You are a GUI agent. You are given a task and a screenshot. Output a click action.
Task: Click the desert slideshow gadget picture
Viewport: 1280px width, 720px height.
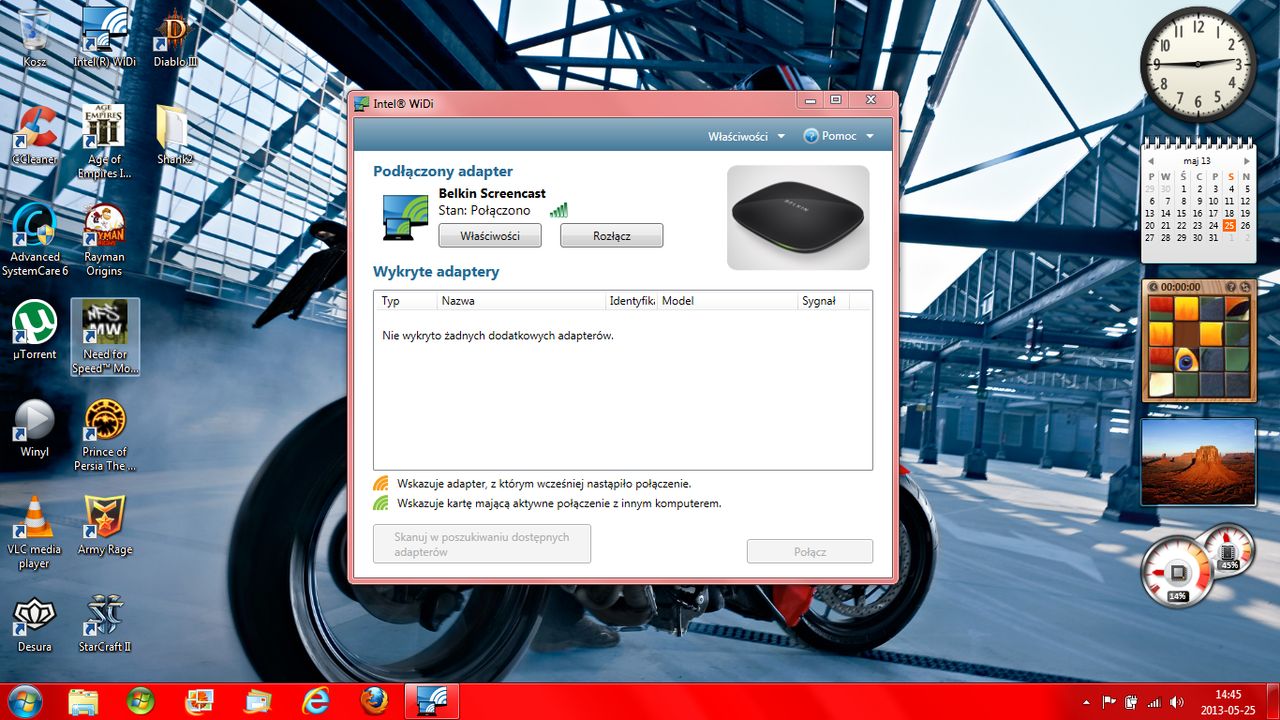coord(1198,461)
